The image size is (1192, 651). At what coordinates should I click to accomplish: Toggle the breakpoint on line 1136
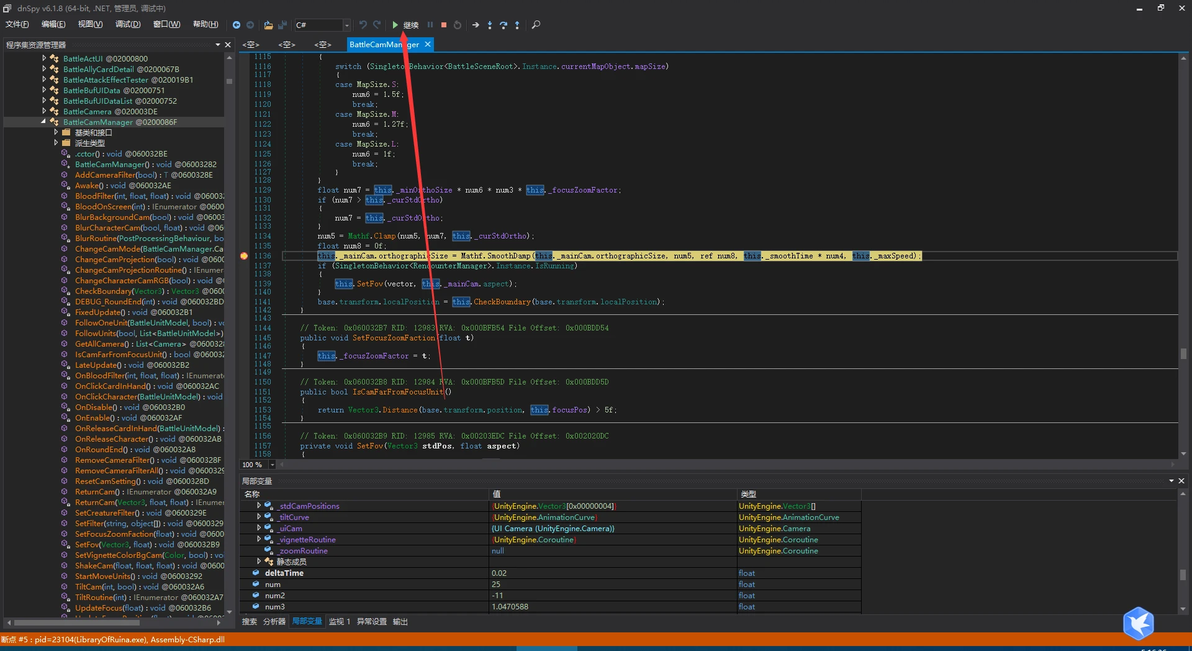point(244,256)
